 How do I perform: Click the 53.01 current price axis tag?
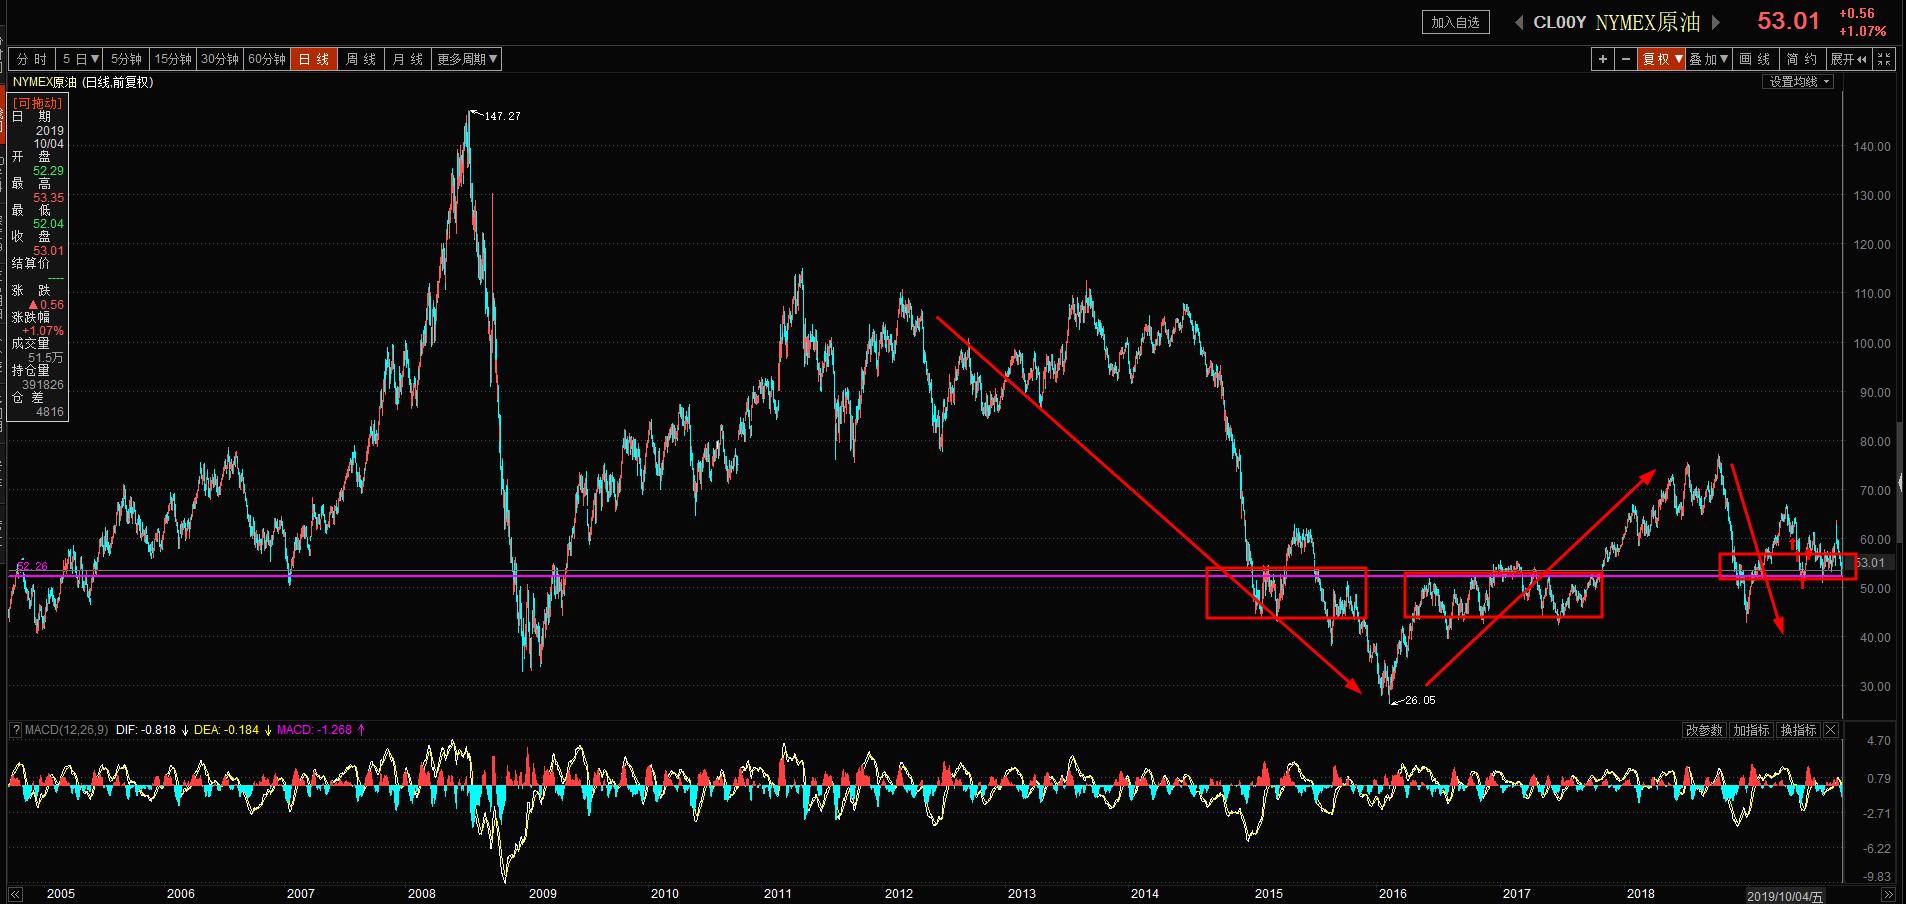point(1871,563)
